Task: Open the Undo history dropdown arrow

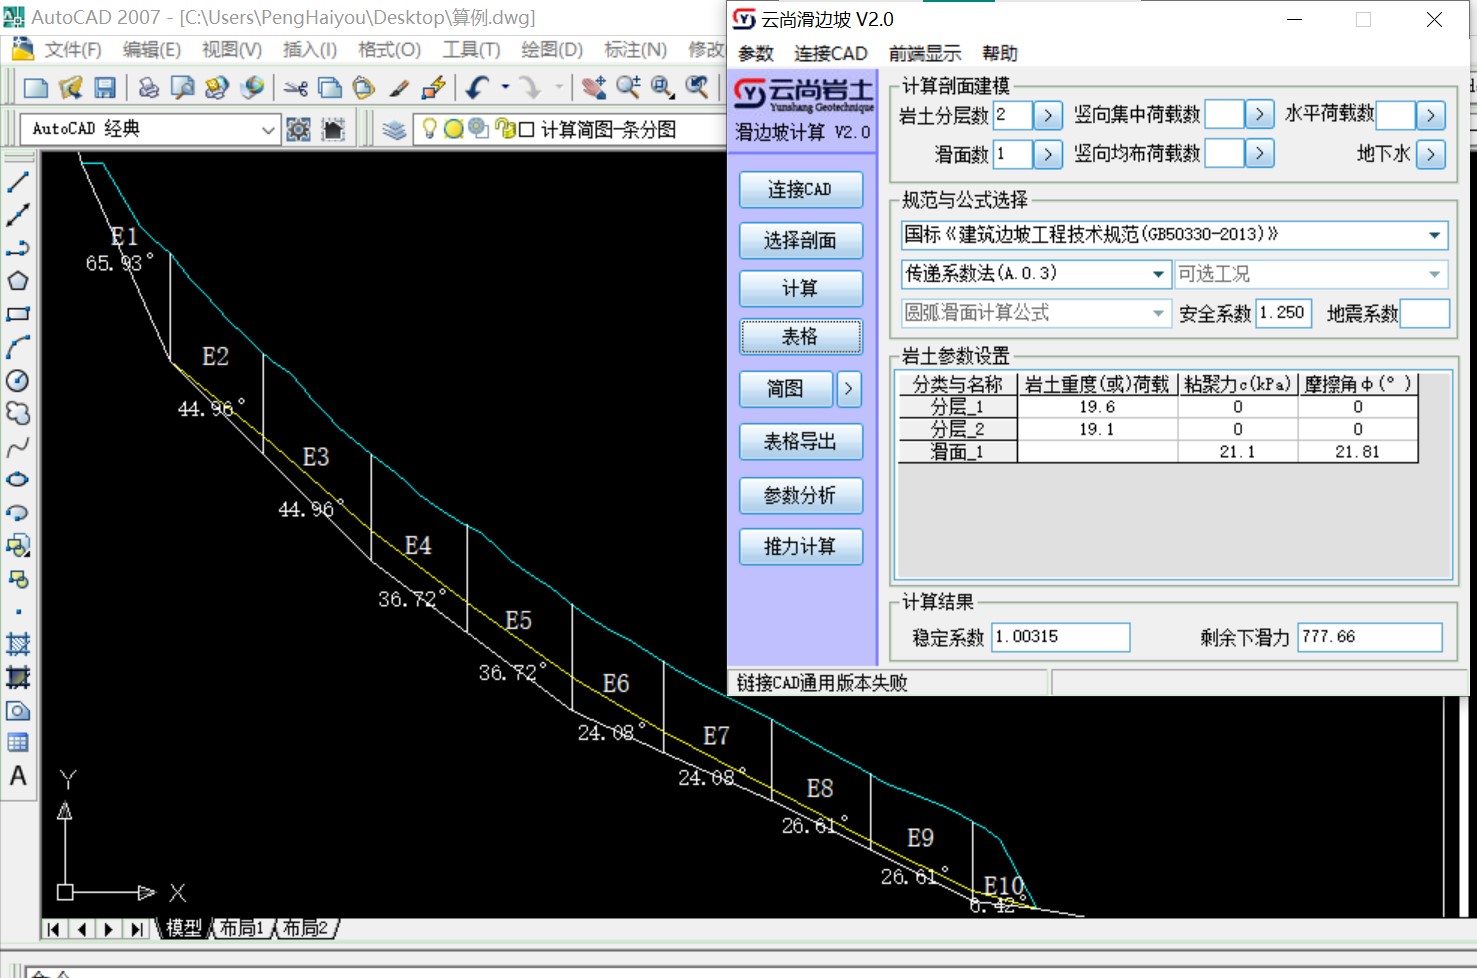Action: (506, 88)
